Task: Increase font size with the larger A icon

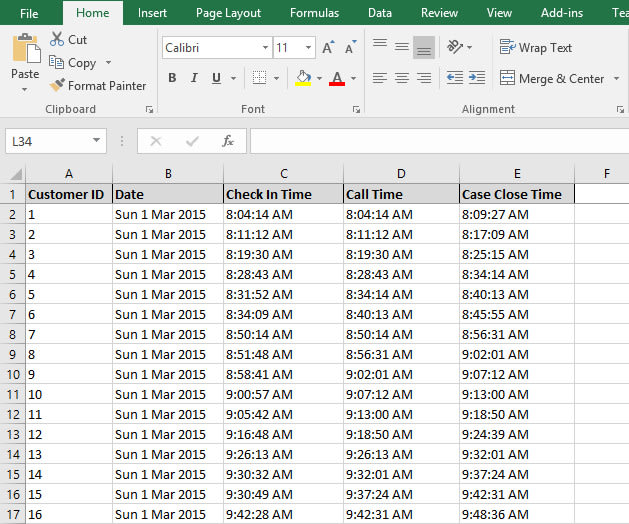Action: (x=328, y=48)
